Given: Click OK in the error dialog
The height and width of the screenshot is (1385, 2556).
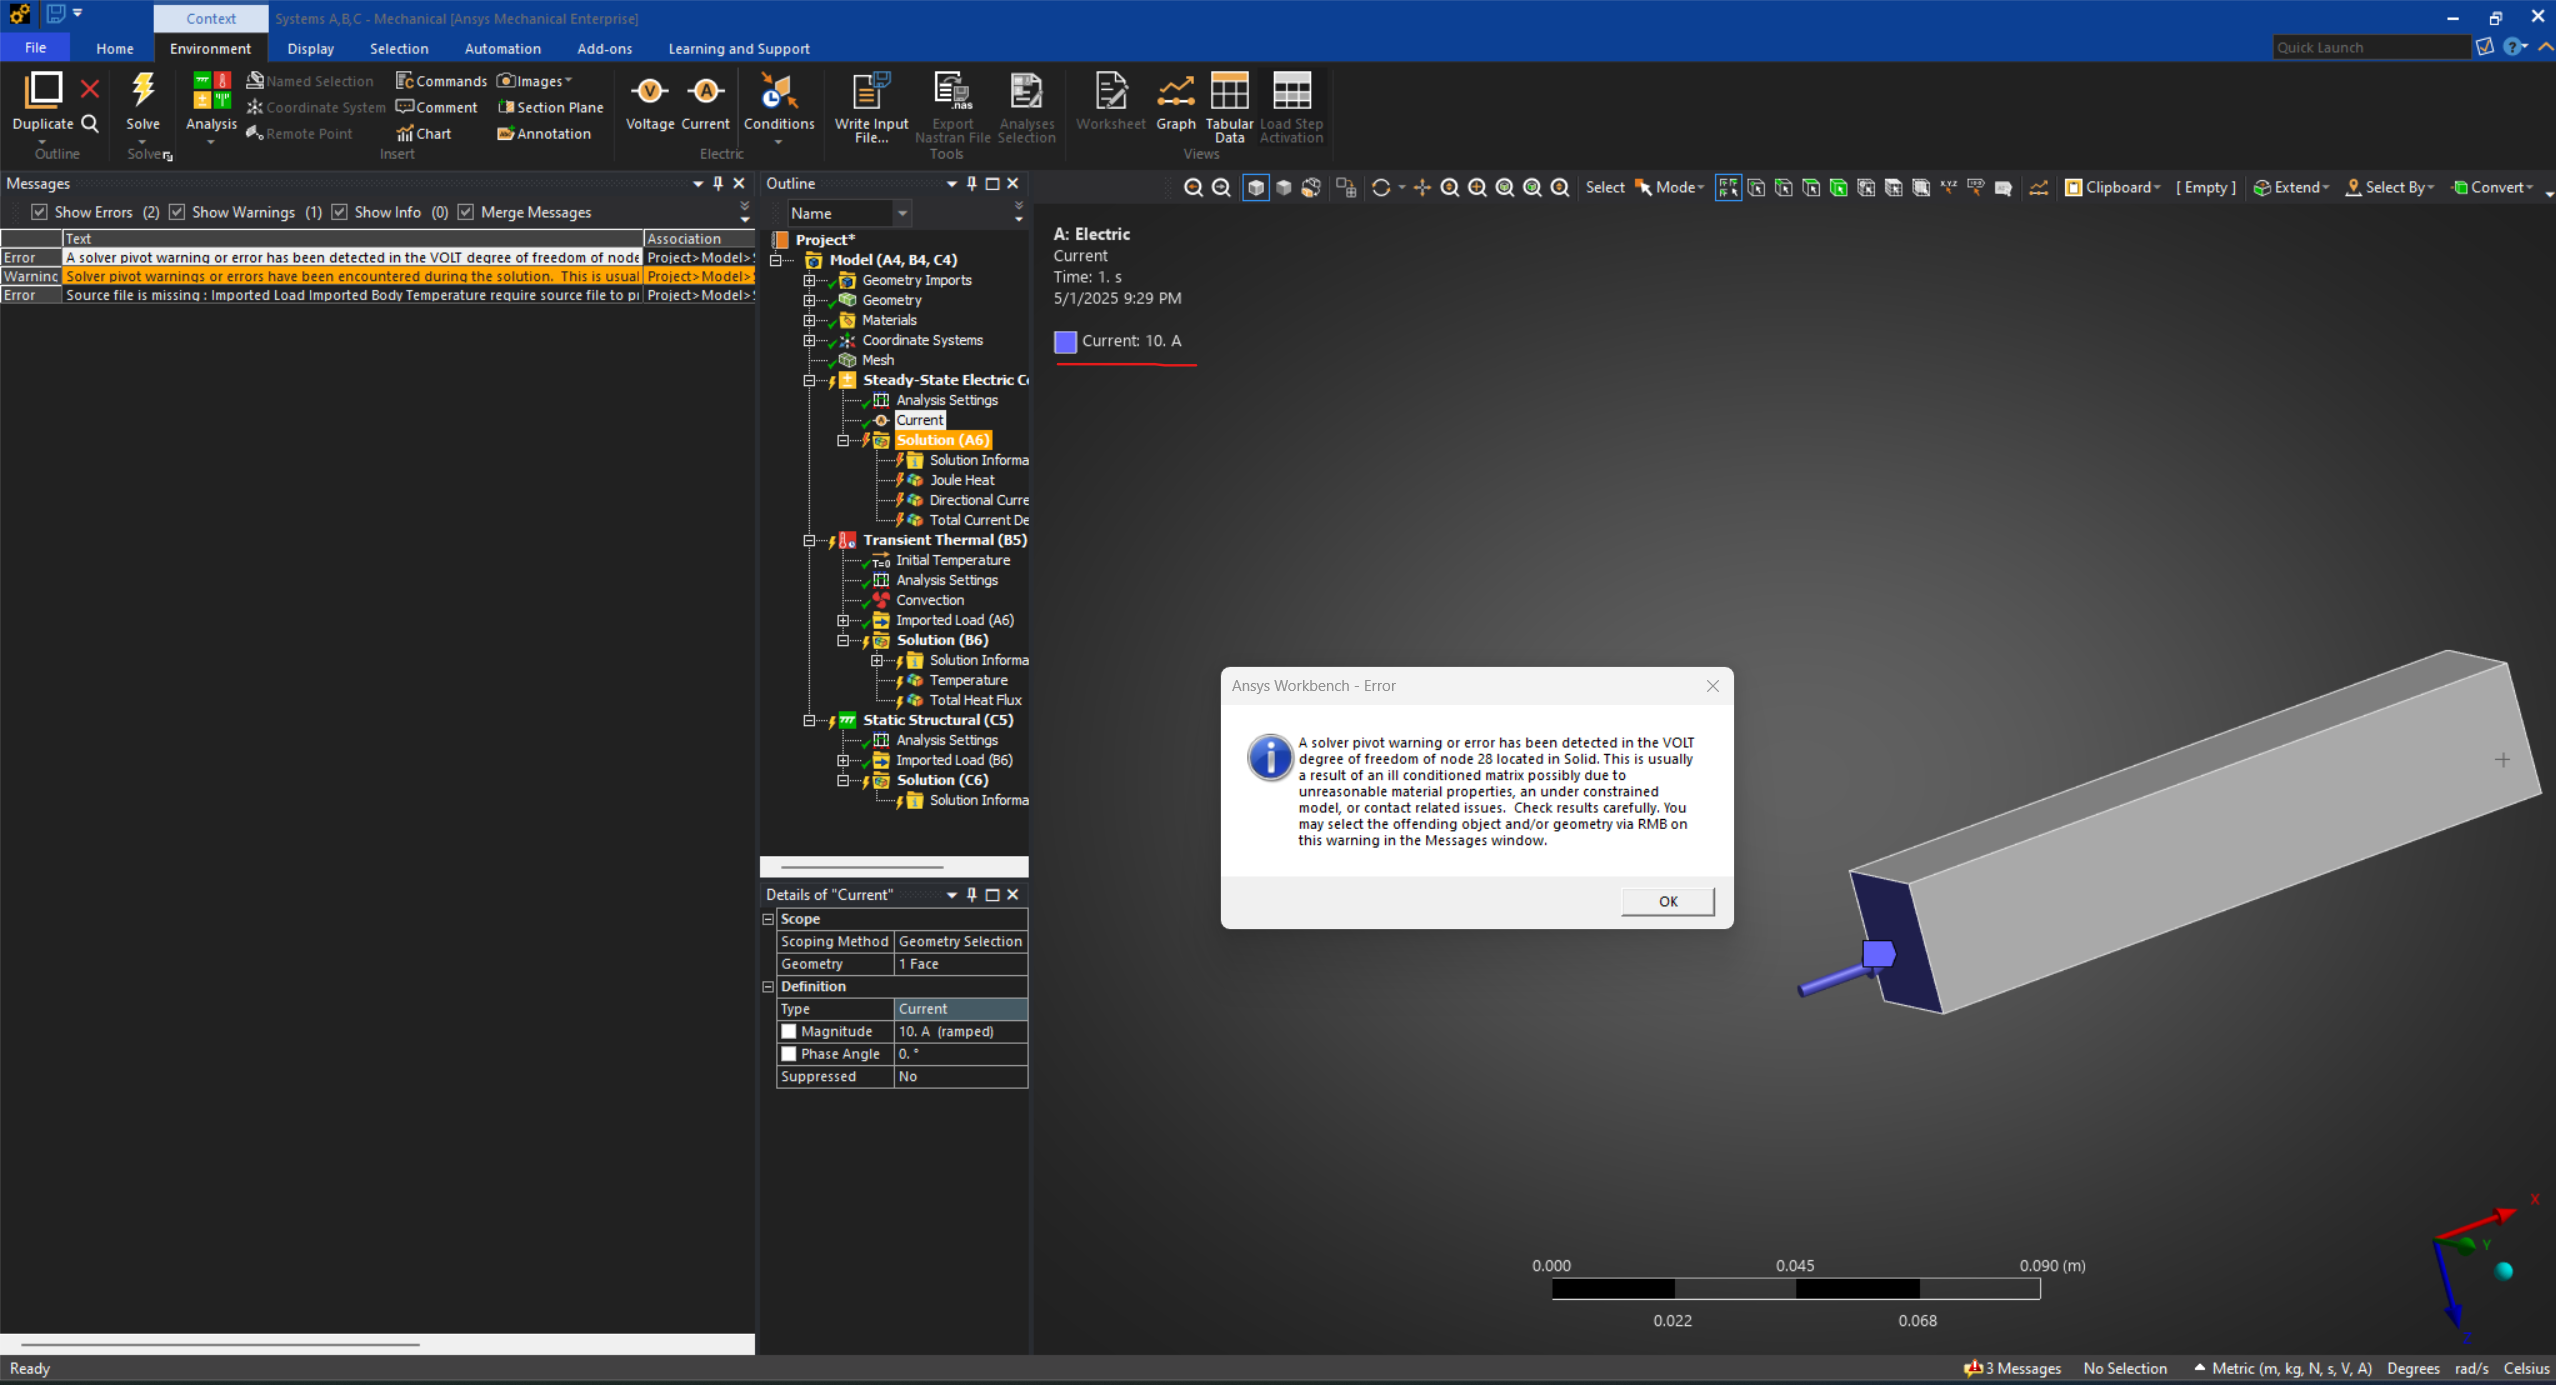Looking at the screenshot, I should (1668, 901).
